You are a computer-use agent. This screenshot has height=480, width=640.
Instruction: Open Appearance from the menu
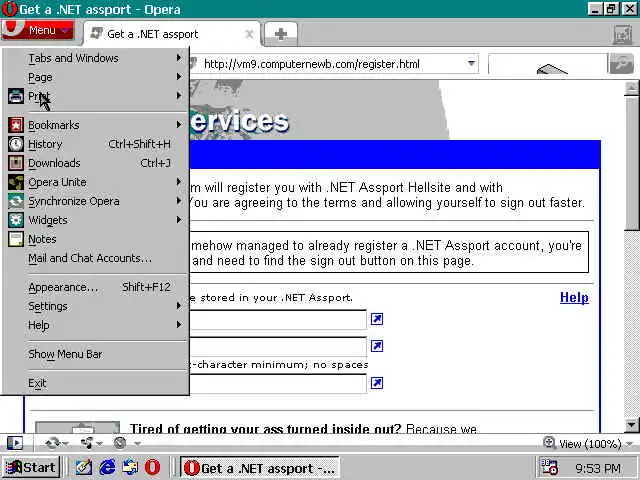[x=96, y=287]
